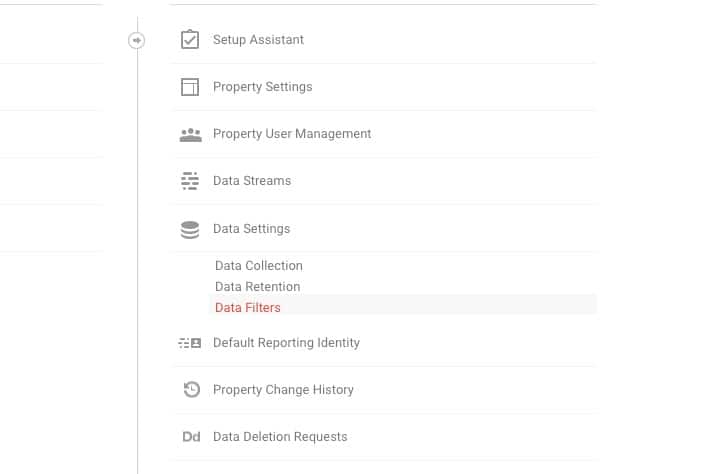Open Property Settings
The height and width of the screenshot is (474, 702).
pos(262,87)
